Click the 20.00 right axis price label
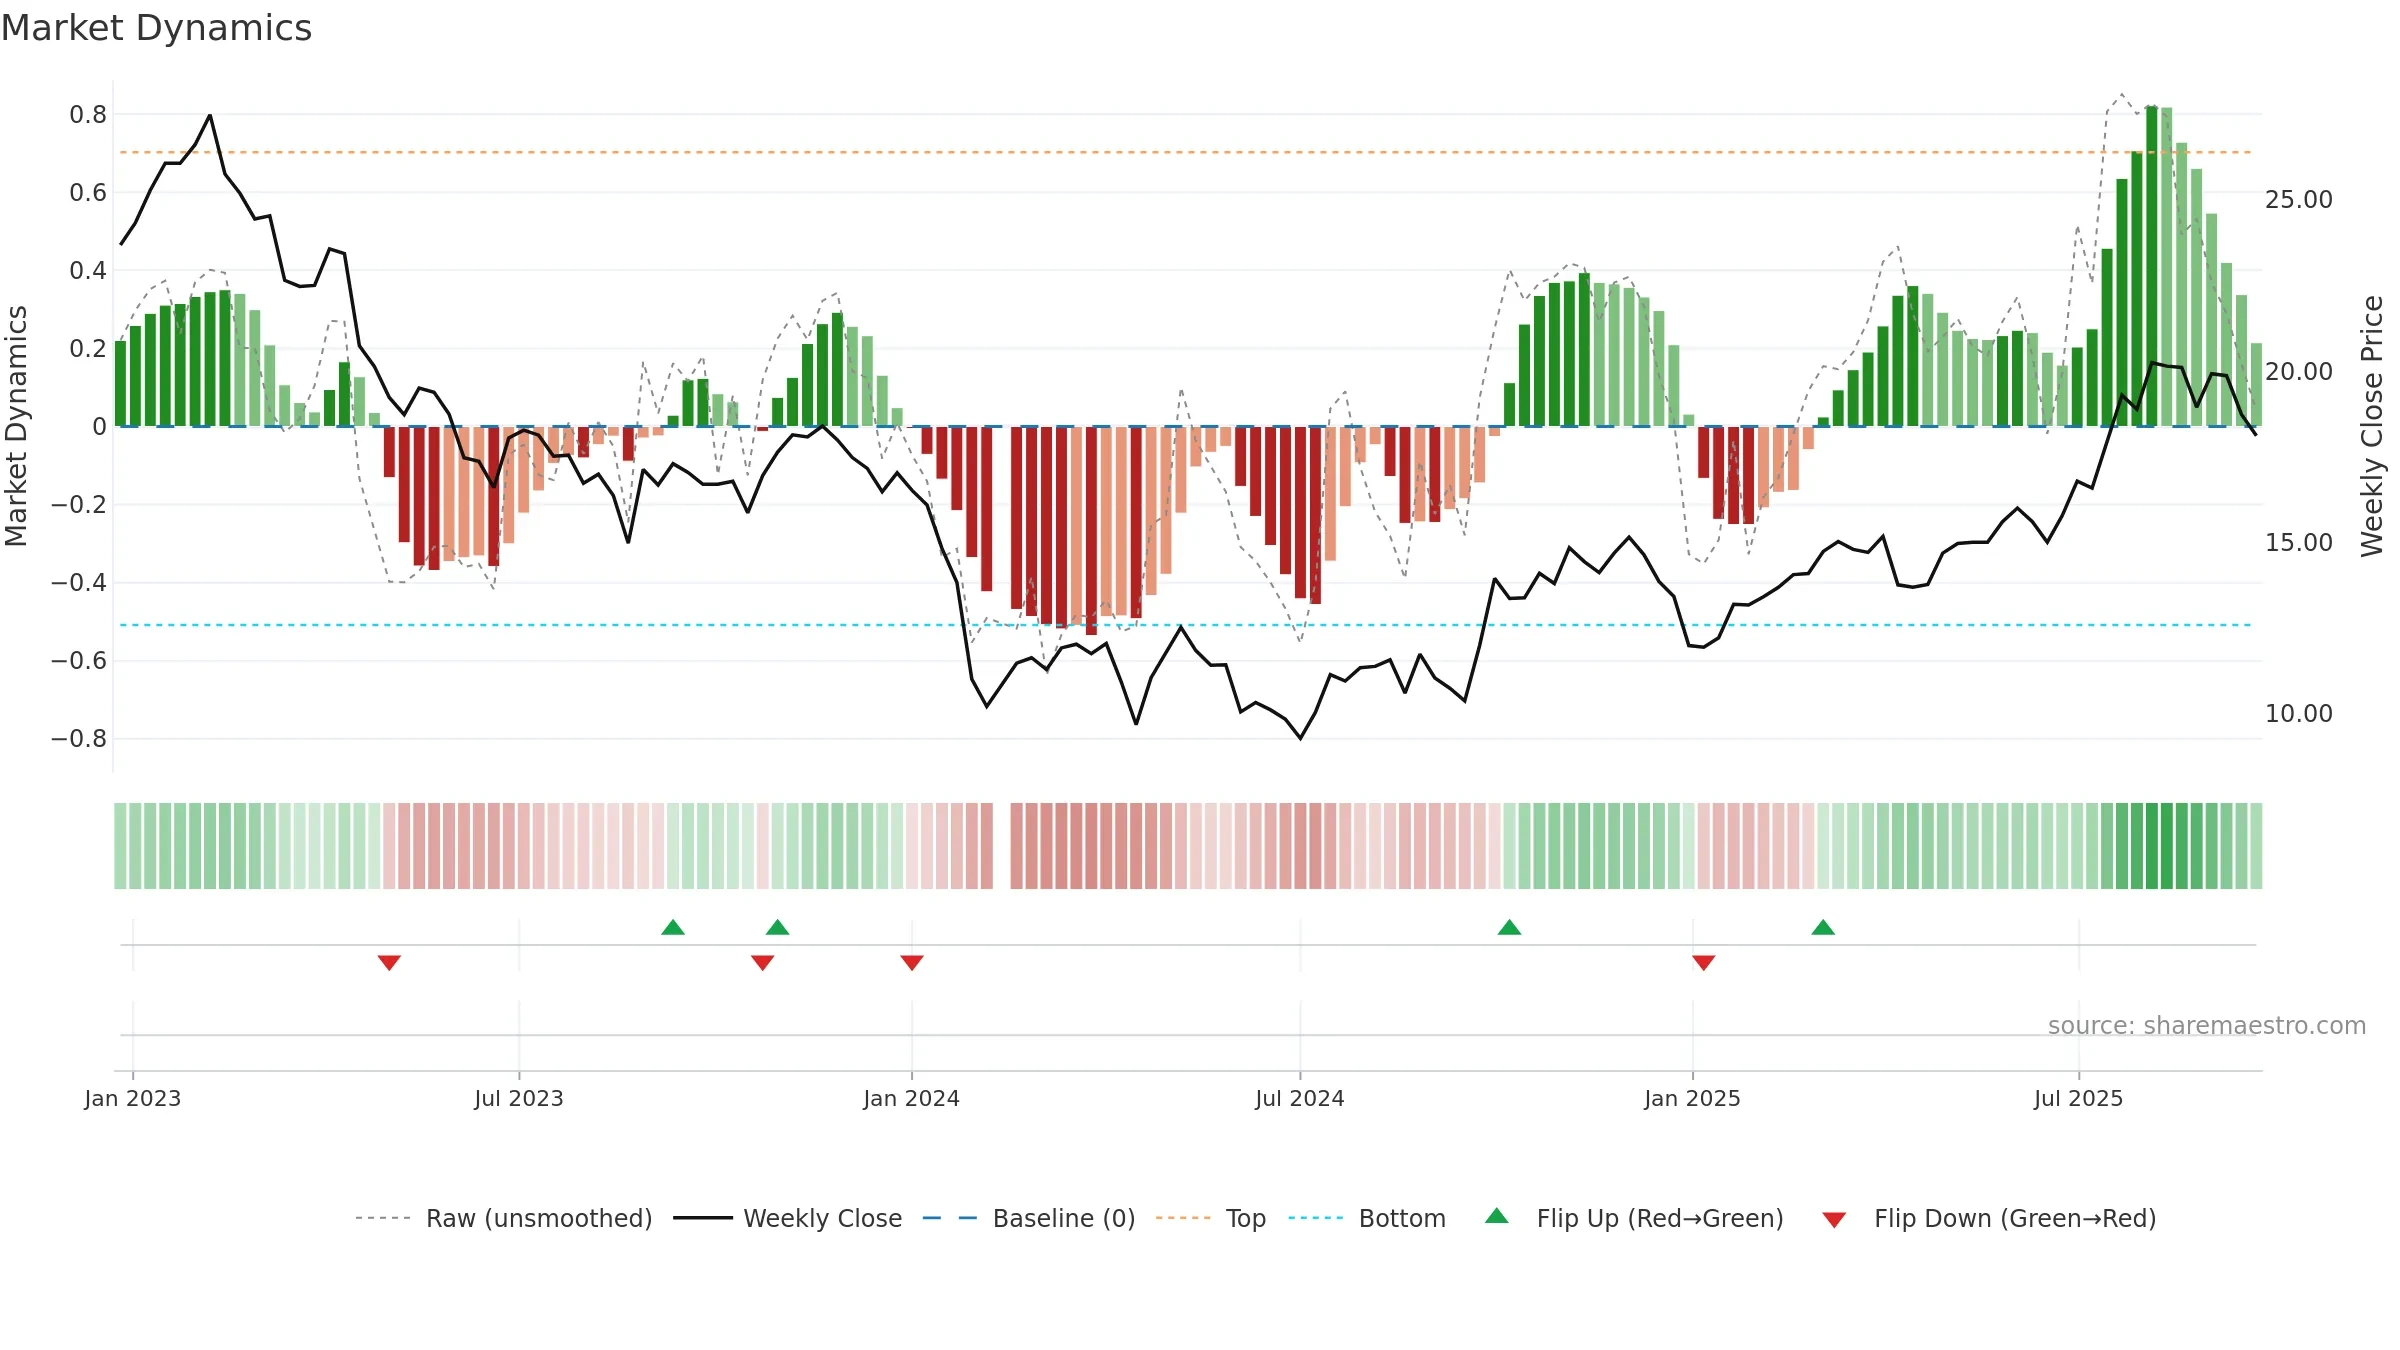The height and width of the screenshot is (1350, 2400). coord(2299,372)
